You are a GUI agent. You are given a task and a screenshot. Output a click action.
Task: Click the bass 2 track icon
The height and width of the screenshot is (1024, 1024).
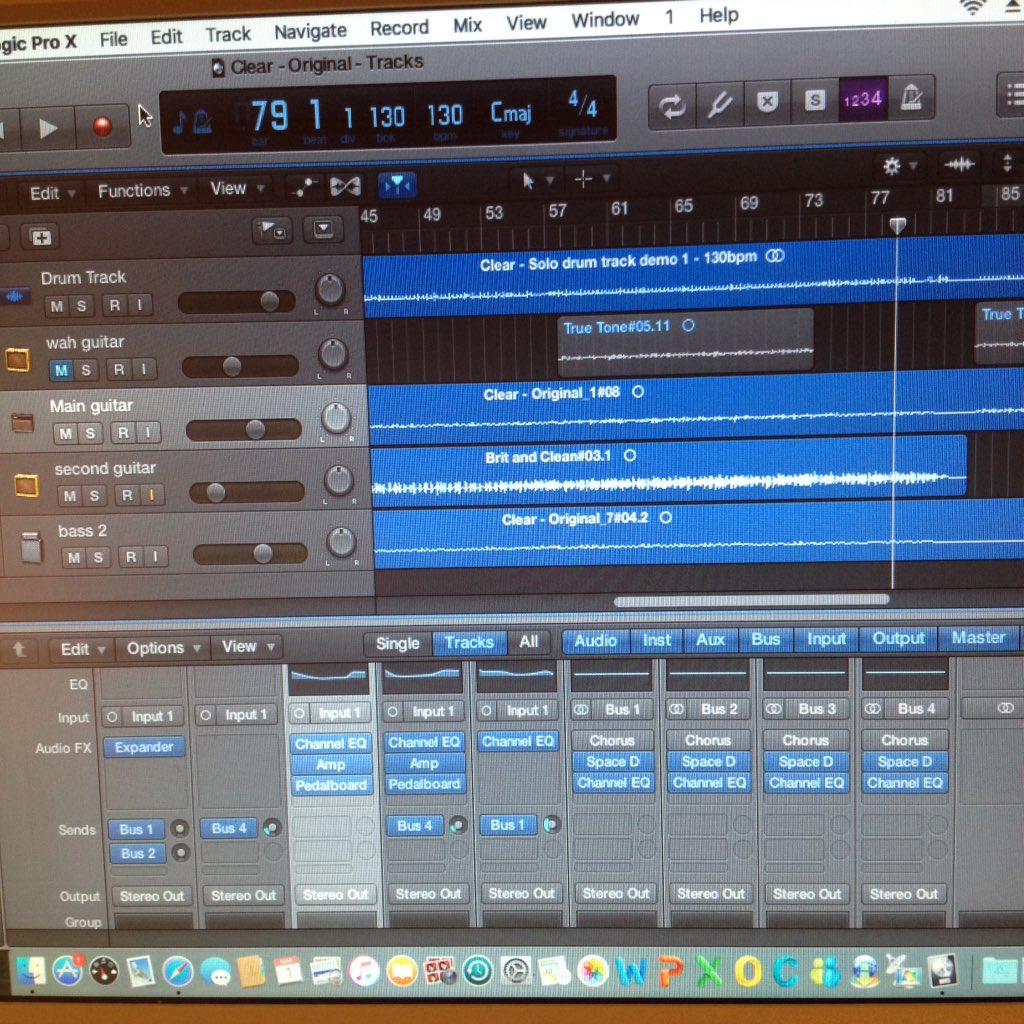(30, 547)
